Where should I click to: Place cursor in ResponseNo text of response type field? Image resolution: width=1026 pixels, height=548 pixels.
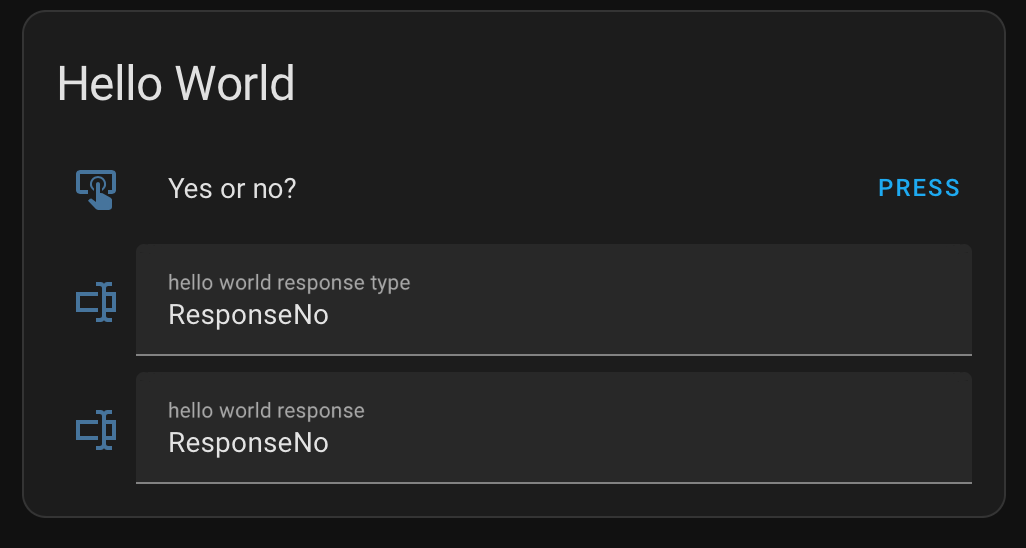coord(248,315)
